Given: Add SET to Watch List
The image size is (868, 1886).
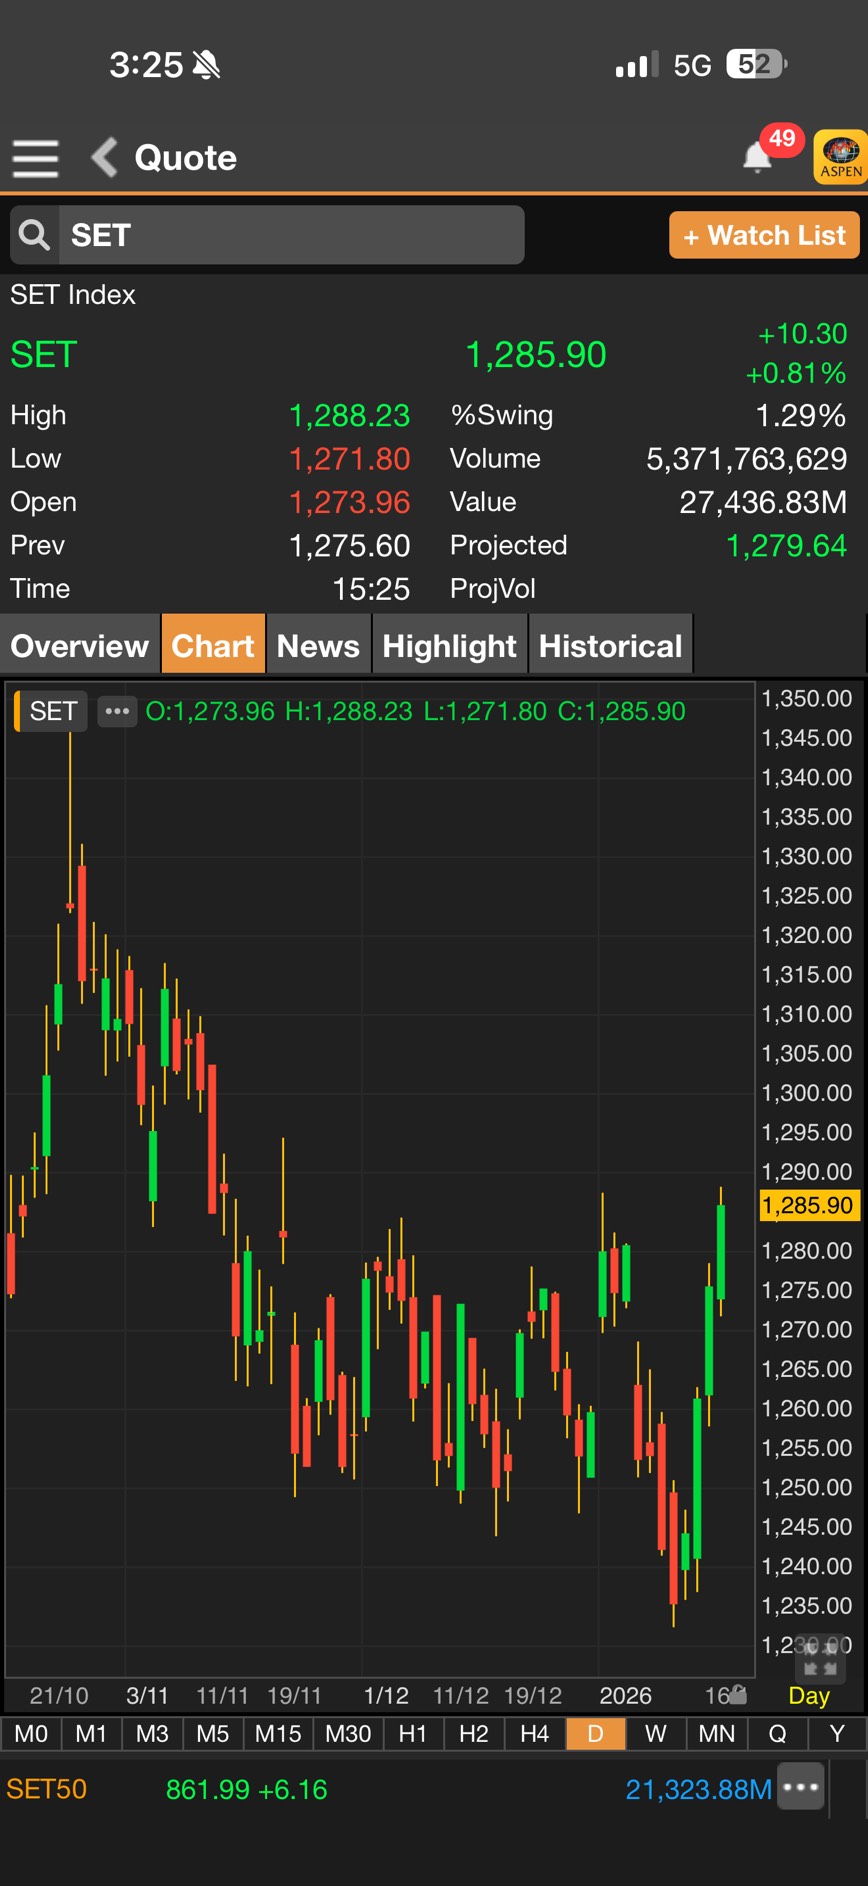Looking at the screenshot, I should [764, 235].
